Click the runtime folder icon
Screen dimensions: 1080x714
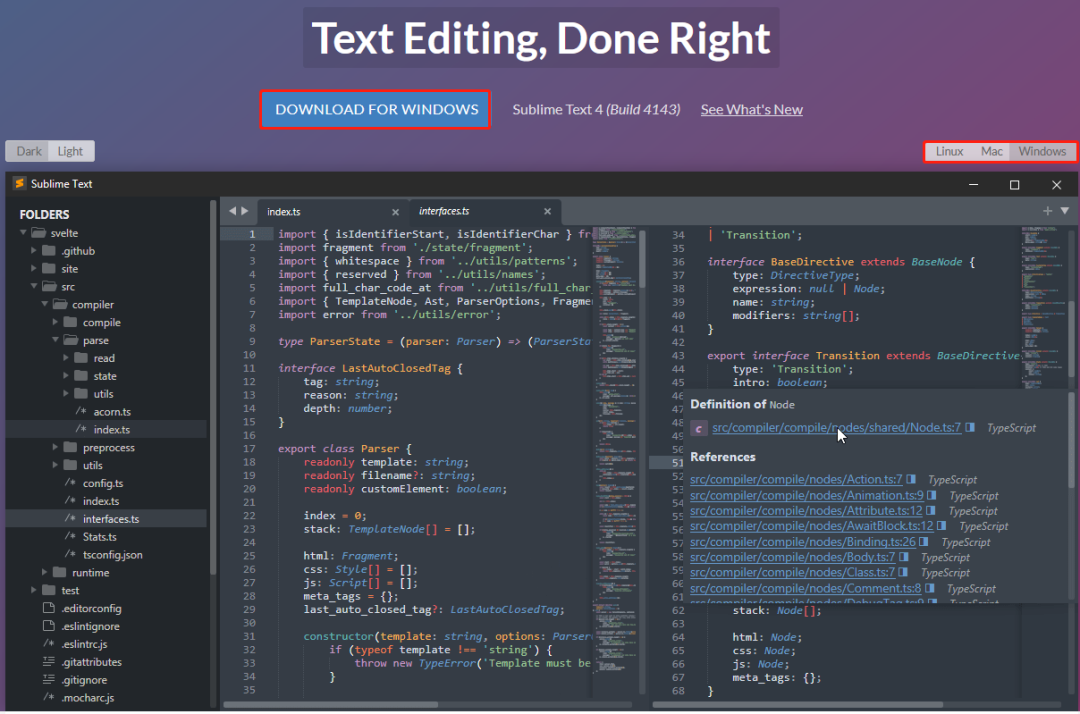(60, 572)
